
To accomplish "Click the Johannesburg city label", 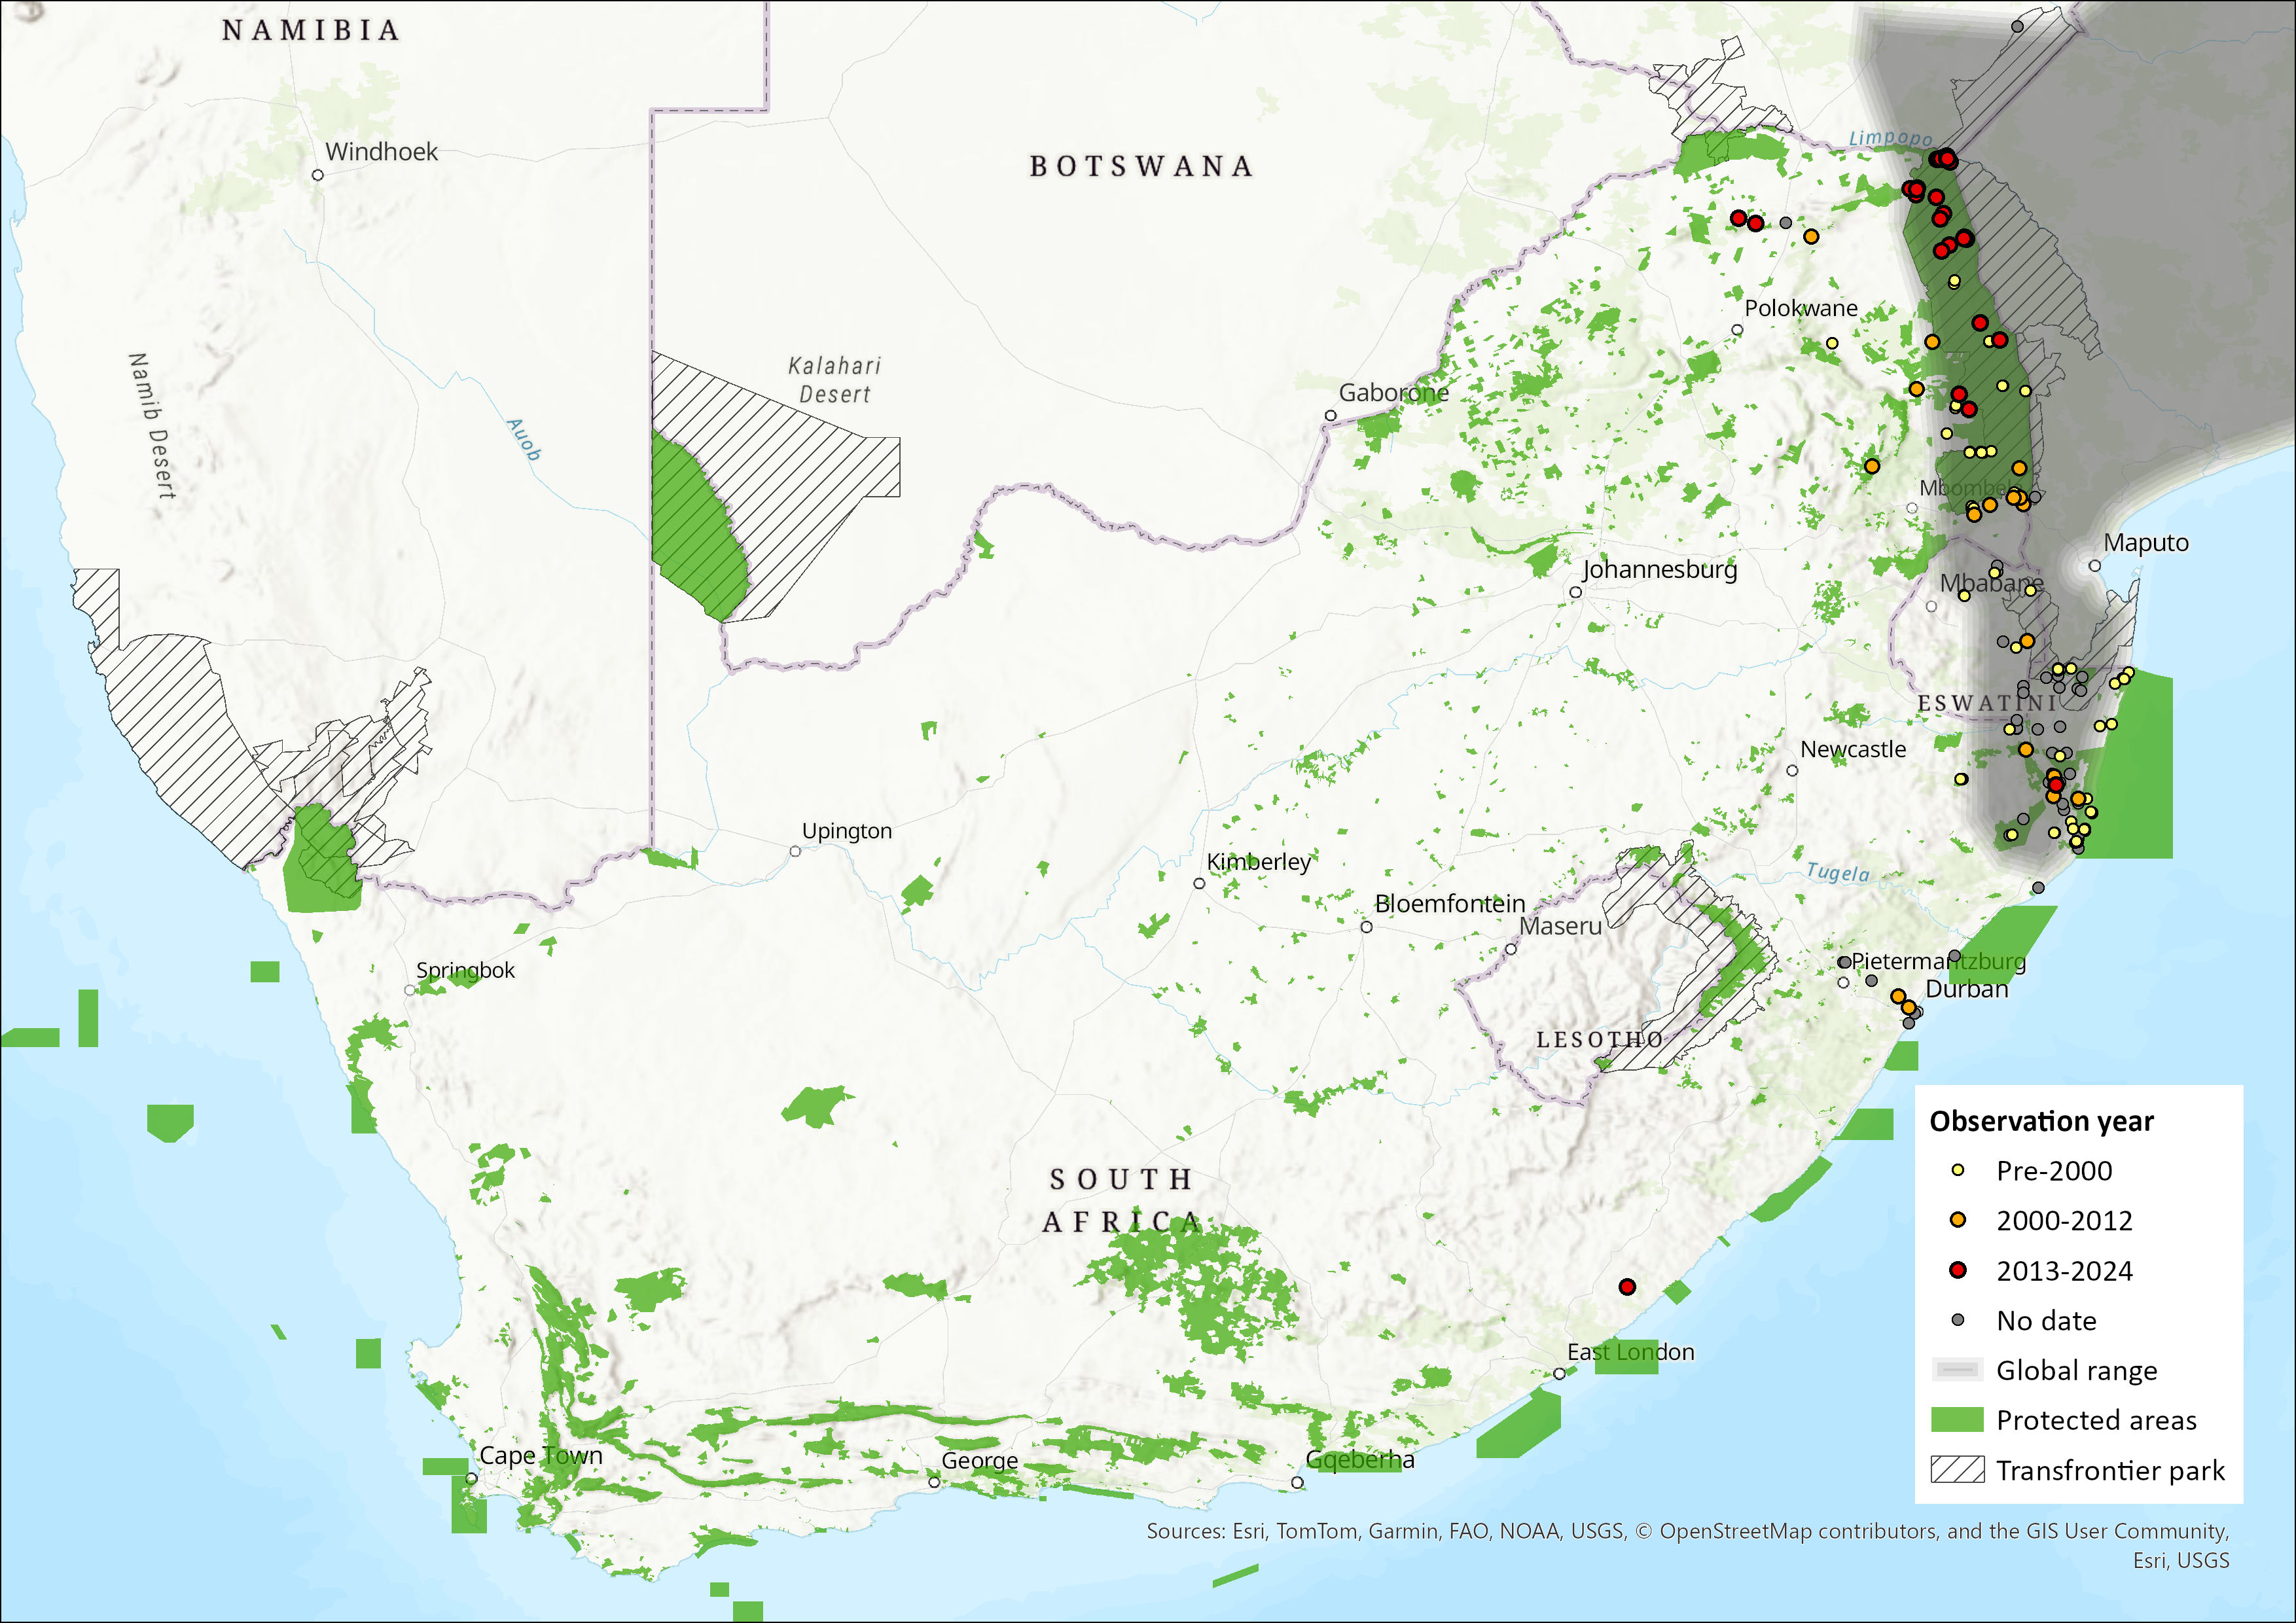I will pos(1659,569).
